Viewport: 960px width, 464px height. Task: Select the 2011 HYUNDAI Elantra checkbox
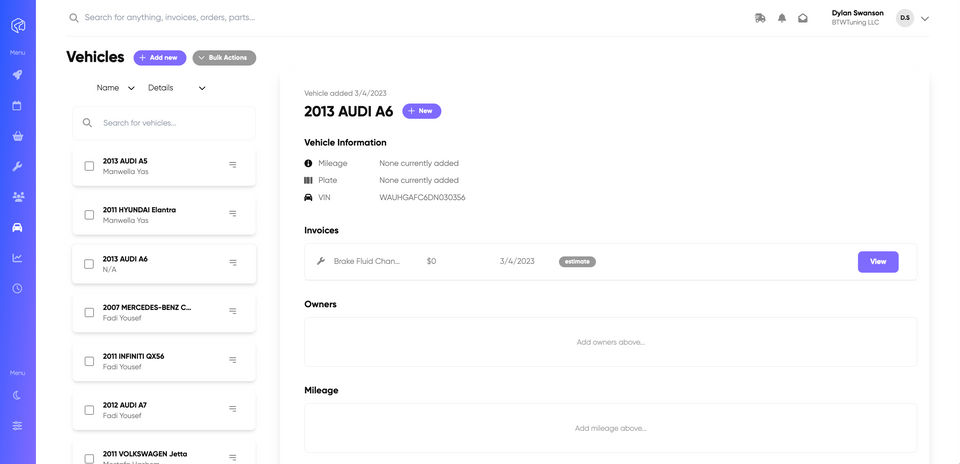point(89,215)
